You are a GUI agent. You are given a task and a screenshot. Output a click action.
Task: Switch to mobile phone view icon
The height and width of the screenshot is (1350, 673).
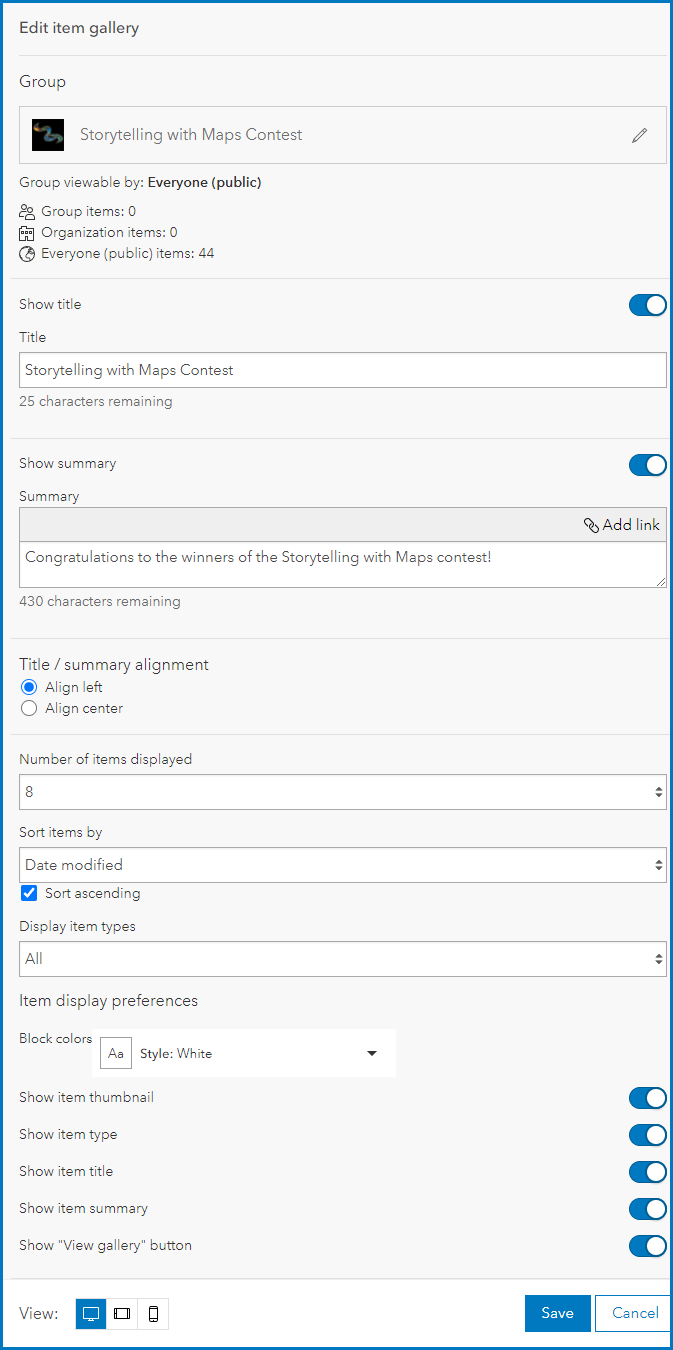click(x=153, y=1313)
